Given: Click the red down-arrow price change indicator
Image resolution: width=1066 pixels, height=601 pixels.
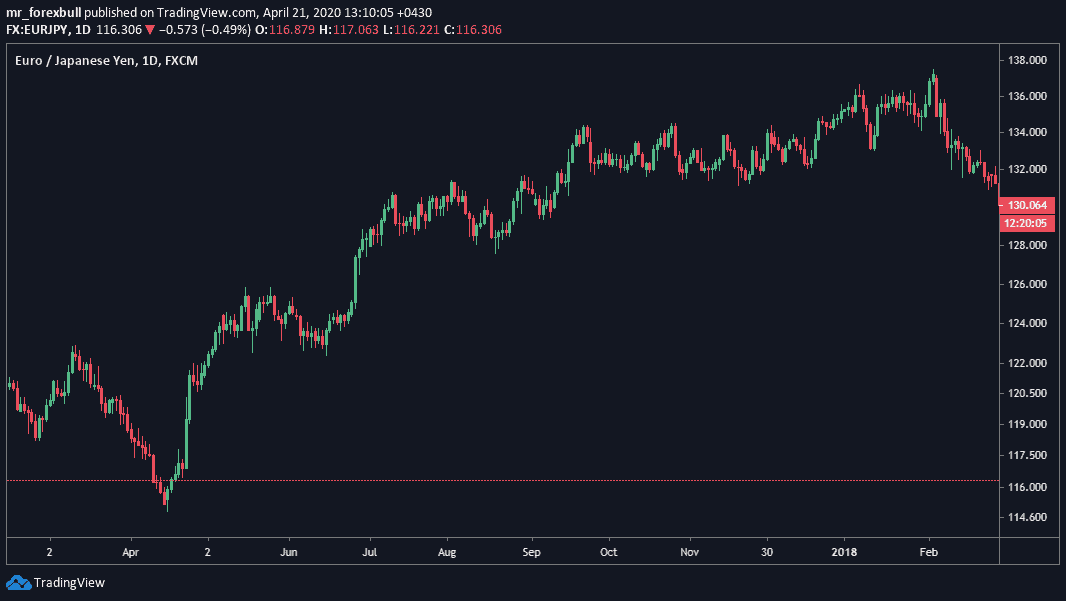Looking at the screenshot, I should pyautogui.click(x=150, y=30).
